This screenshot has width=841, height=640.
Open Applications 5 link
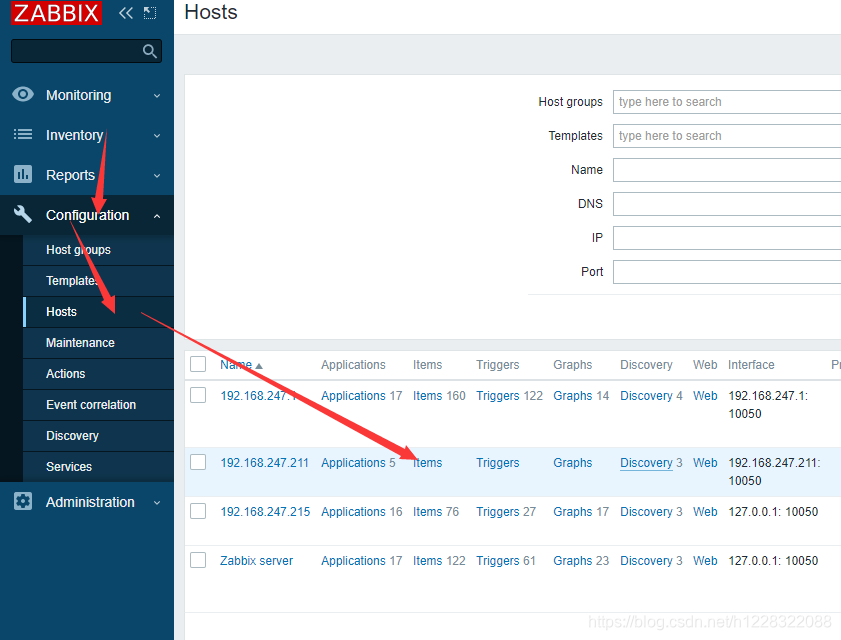coord(353,462)
